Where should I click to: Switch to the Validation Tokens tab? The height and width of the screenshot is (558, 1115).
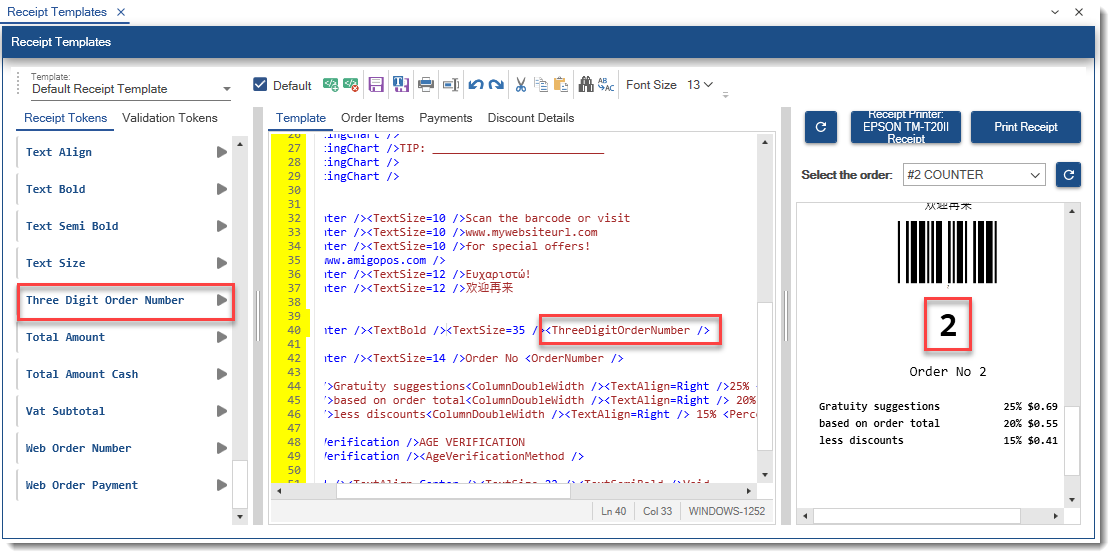click(169, 118)
